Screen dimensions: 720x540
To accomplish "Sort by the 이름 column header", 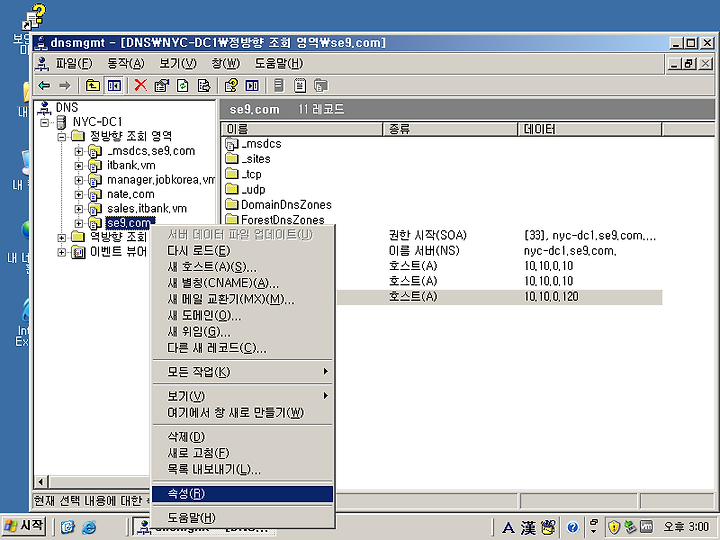I will click(x=302, y=129).
